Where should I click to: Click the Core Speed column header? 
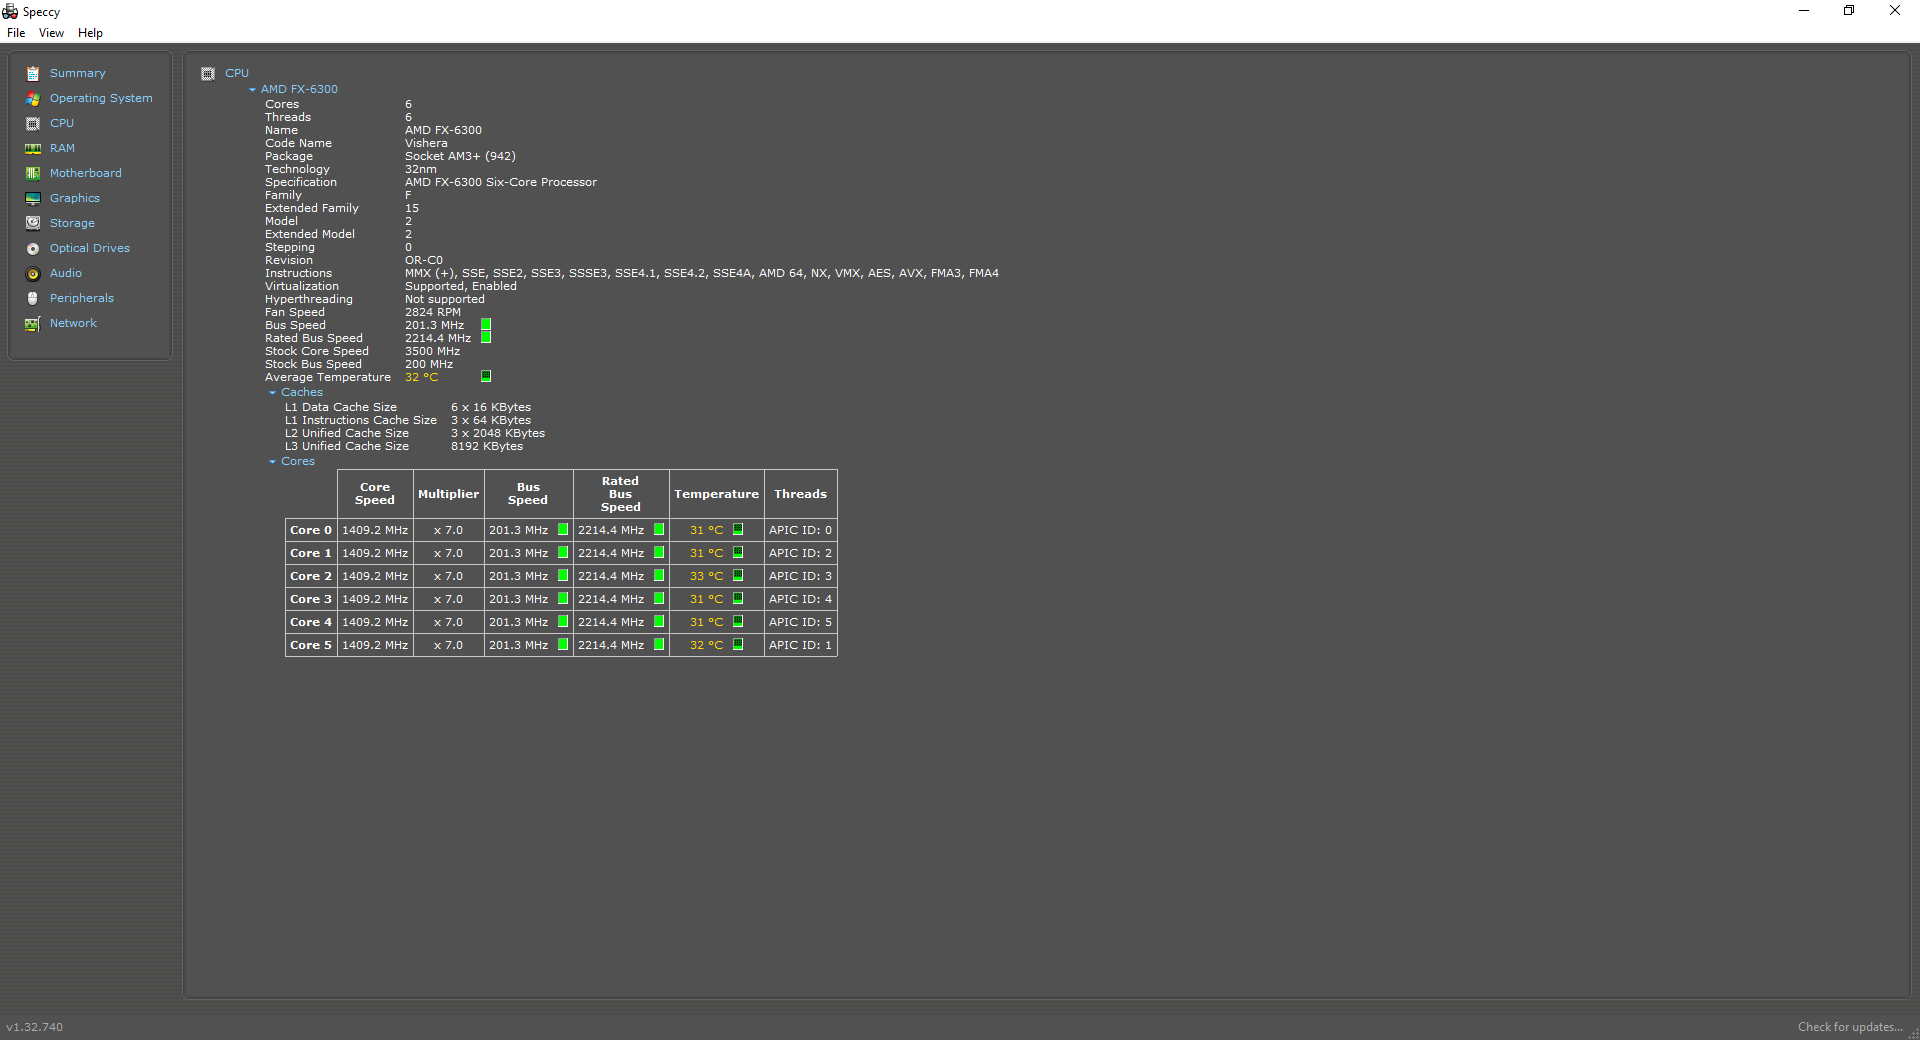click(x=375, y=494)
